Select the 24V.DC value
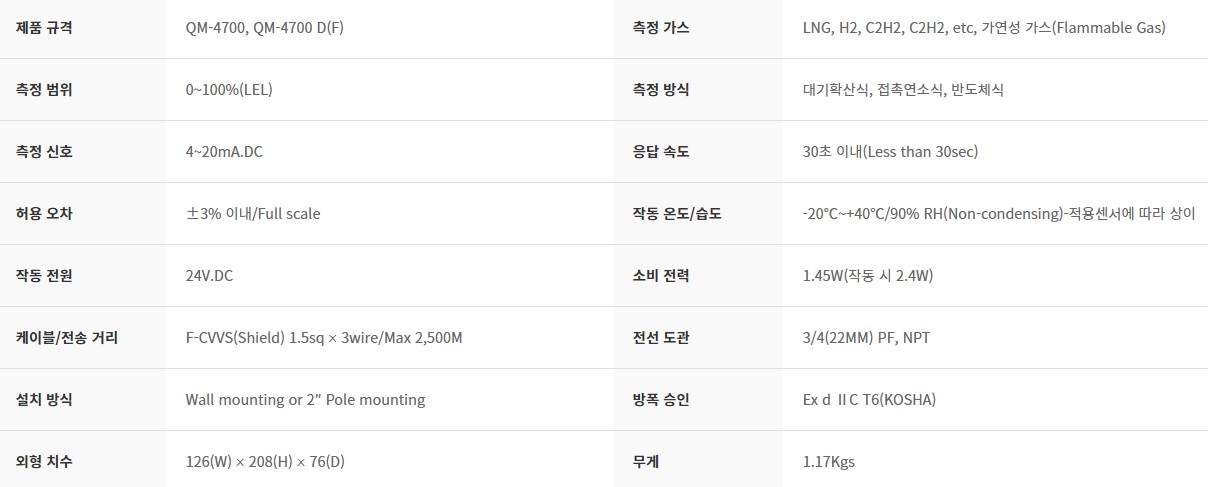Viewport: 1208px width, 487px height. click(x=209, y=276)
